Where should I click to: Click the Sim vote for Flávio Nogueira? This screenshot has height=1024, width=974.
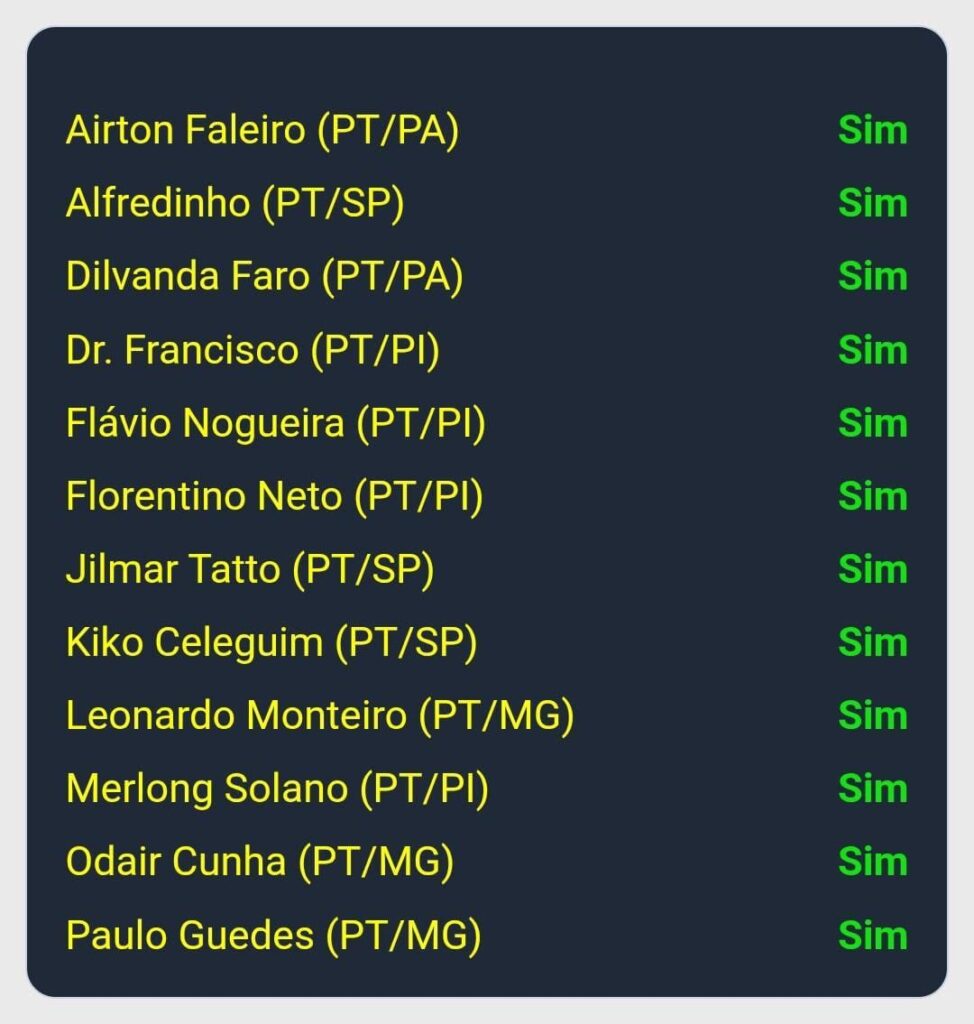click(x=872, y=424)
